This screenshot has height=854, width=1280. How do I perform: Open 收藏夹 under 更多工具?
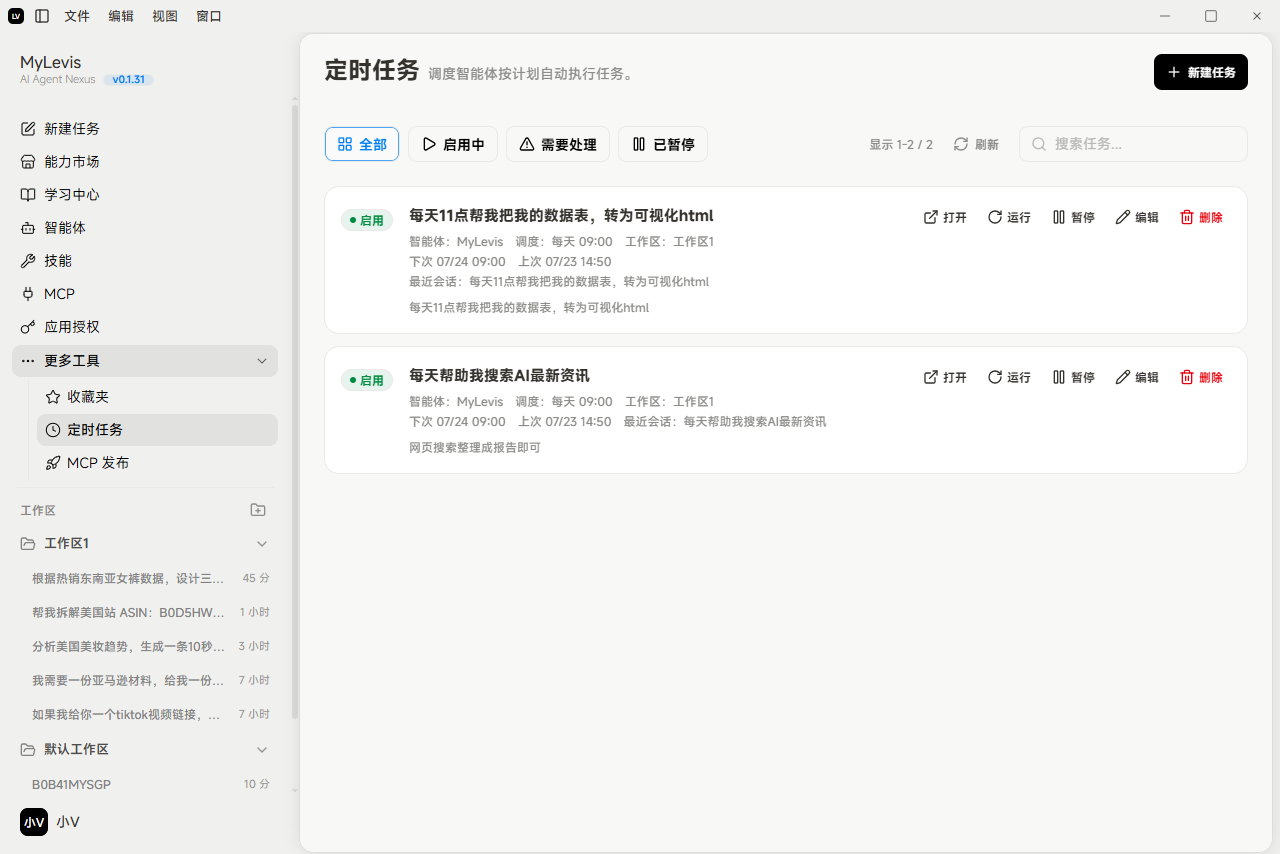(x=157, y=397)
